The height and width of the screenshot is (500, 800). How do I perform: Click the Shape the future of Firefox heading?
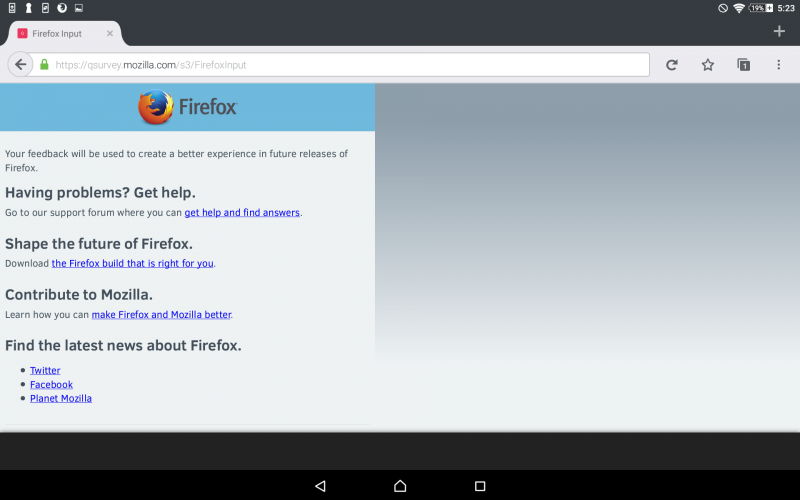coord(99,243)
